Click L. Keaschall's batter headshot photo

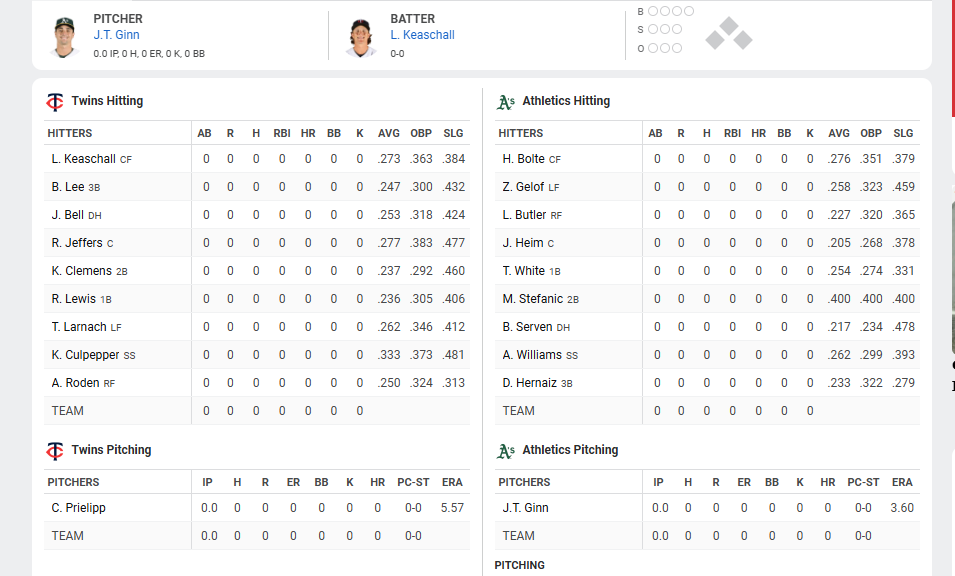[x=361, y=37]
